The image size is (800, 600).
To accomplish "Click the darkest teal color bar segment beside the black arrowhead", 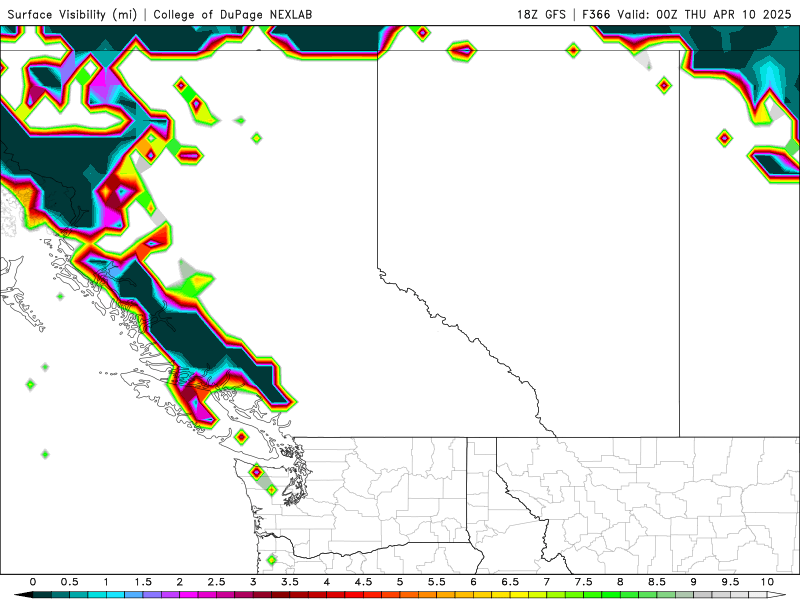I will pos(42,595).
